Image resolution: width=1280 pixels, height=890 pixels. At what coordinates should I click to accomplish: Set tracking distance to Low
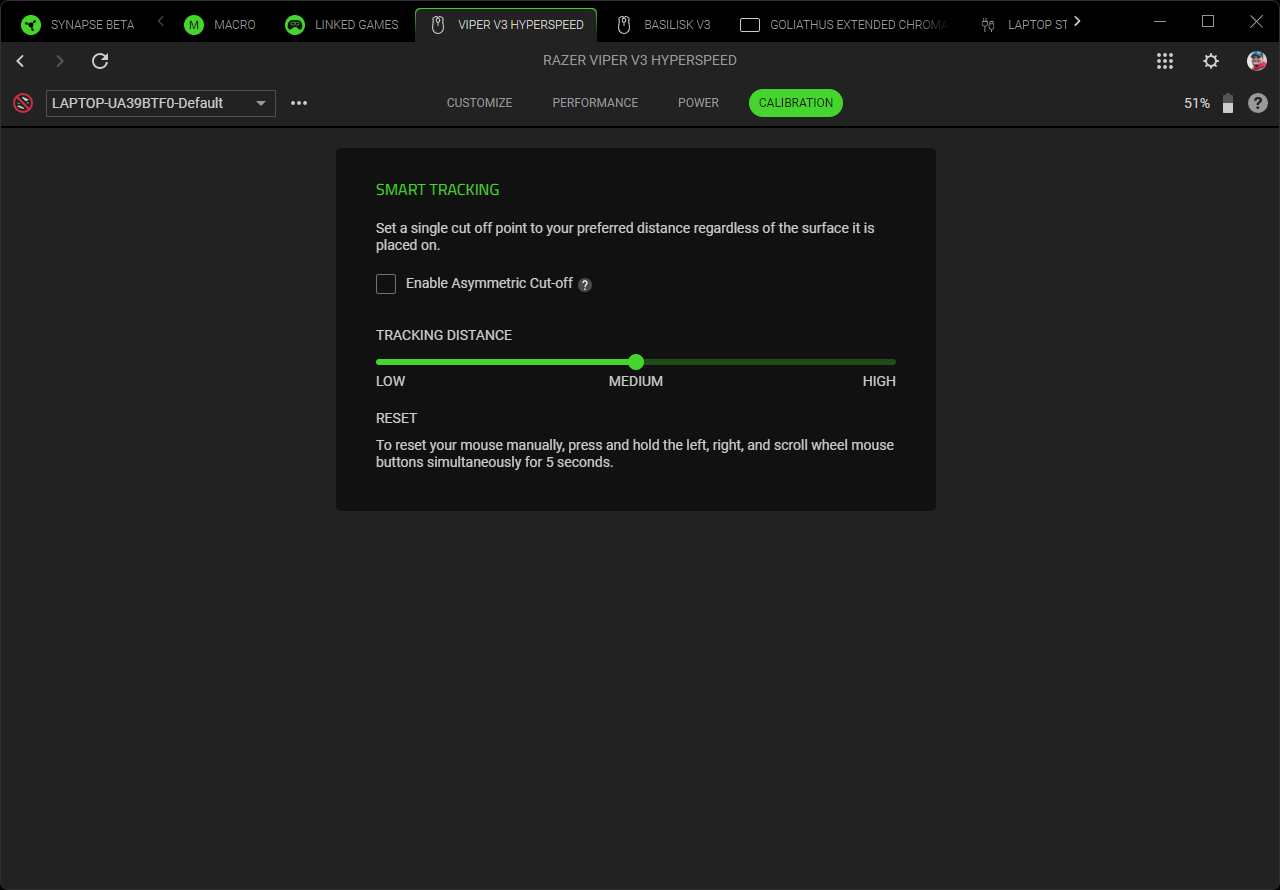tap(391, 381)
